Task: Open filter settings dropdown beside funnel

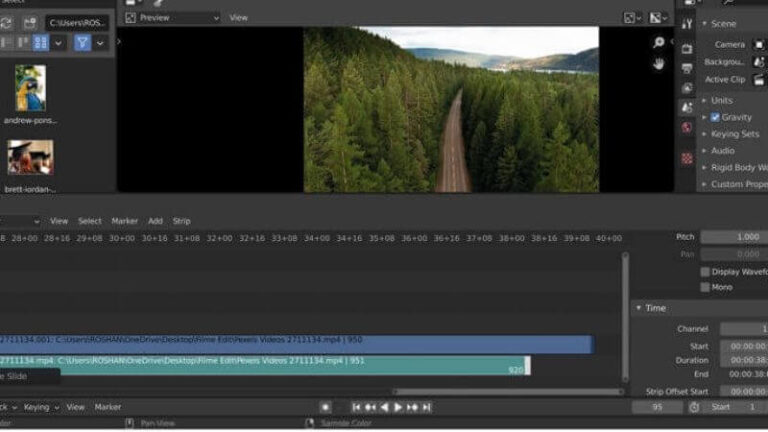Action: click(x=100, y=43)
